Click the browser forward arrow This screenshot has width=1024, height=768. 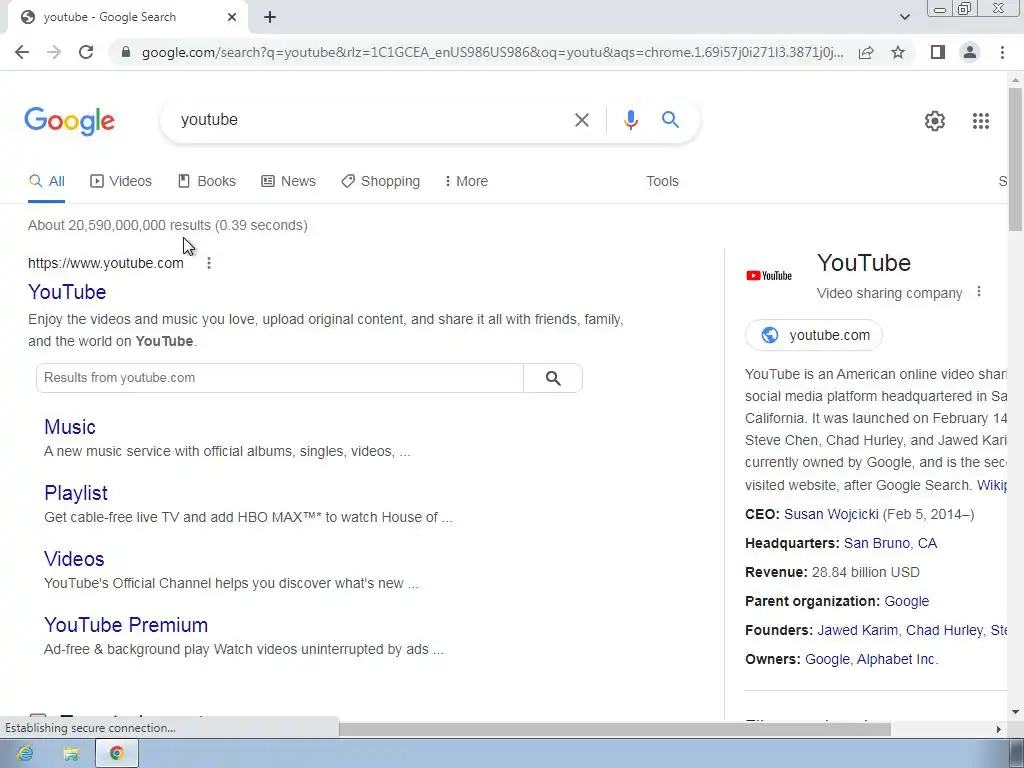click(54, 52)
